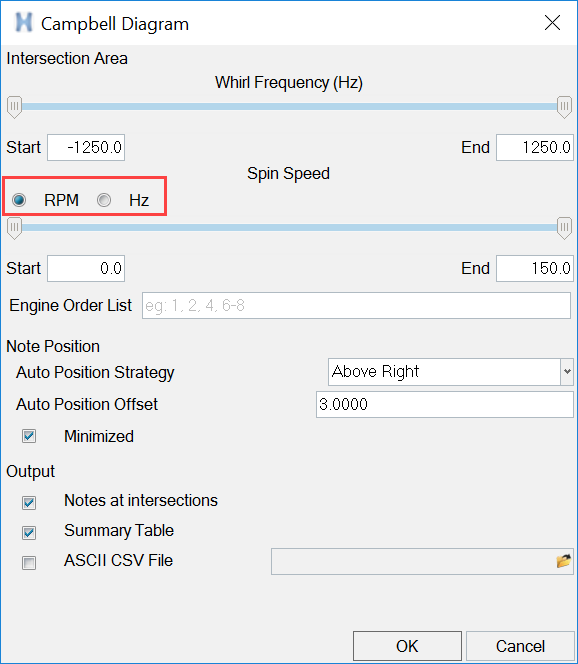Close the Campbell Diagram dialog
The image size is (578, 664).
pos(552,23)
